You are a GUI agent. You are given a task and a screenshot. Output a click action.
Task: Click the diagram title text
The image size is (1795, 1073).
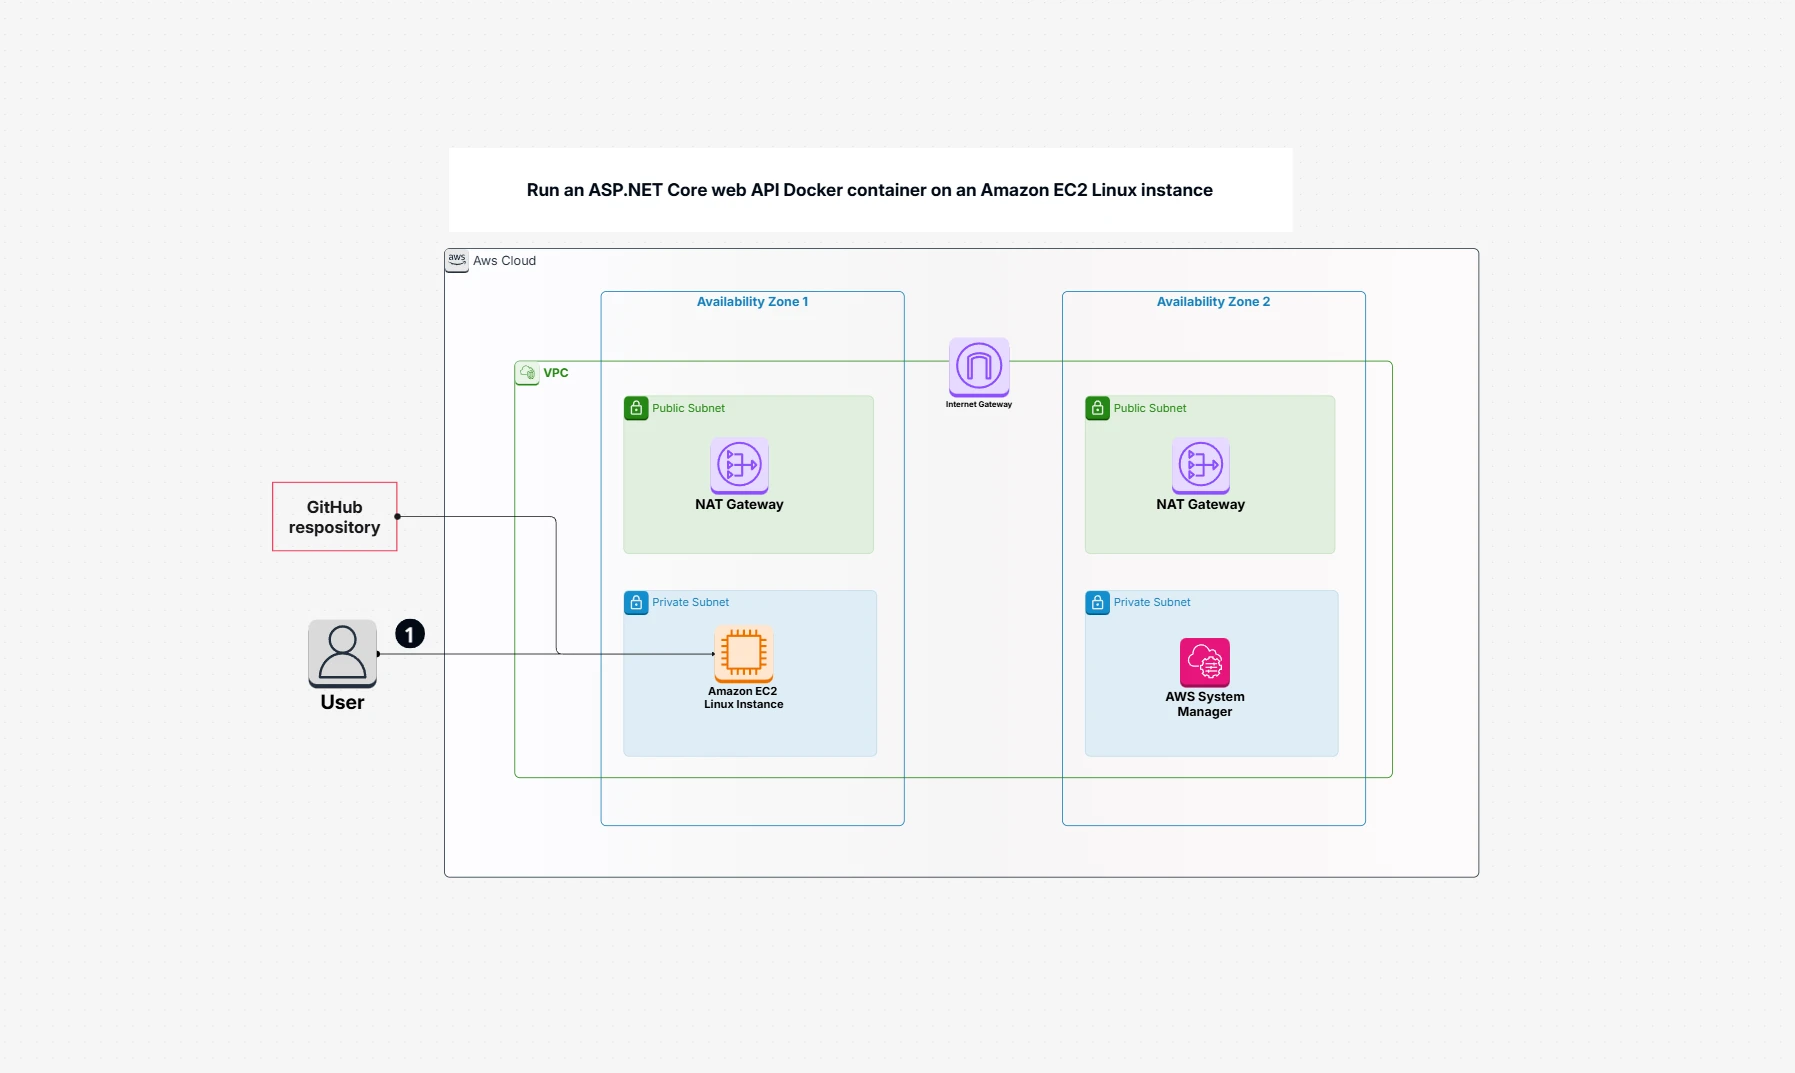pyautogui.click(x=869, y=189)
